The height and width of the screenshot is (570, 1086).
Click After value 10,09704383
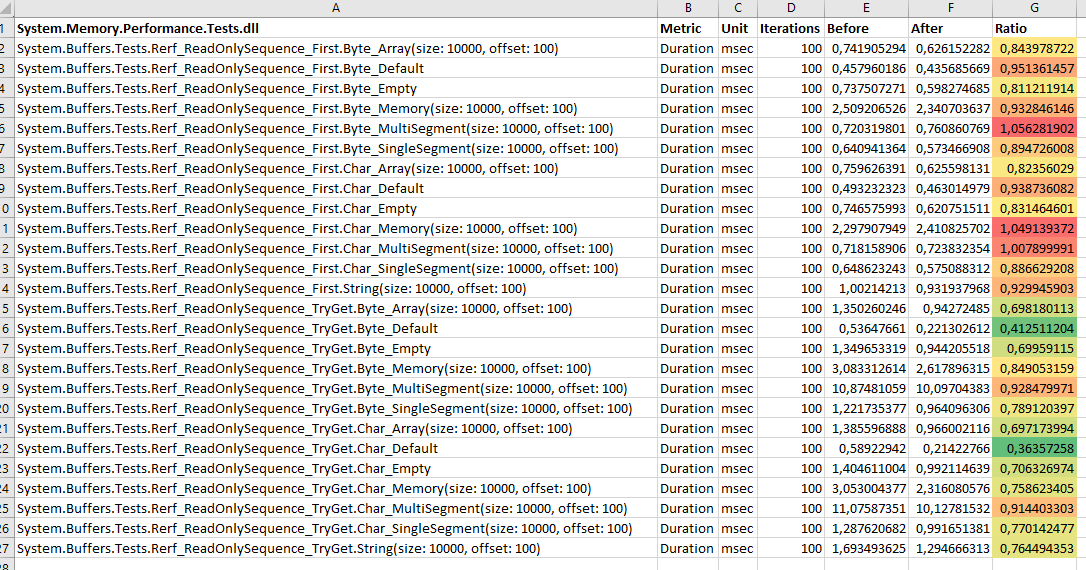point(950,389)
